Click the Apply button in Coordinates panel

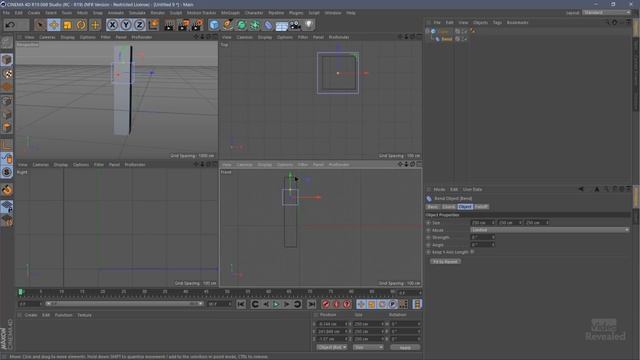tap(405, 347)
